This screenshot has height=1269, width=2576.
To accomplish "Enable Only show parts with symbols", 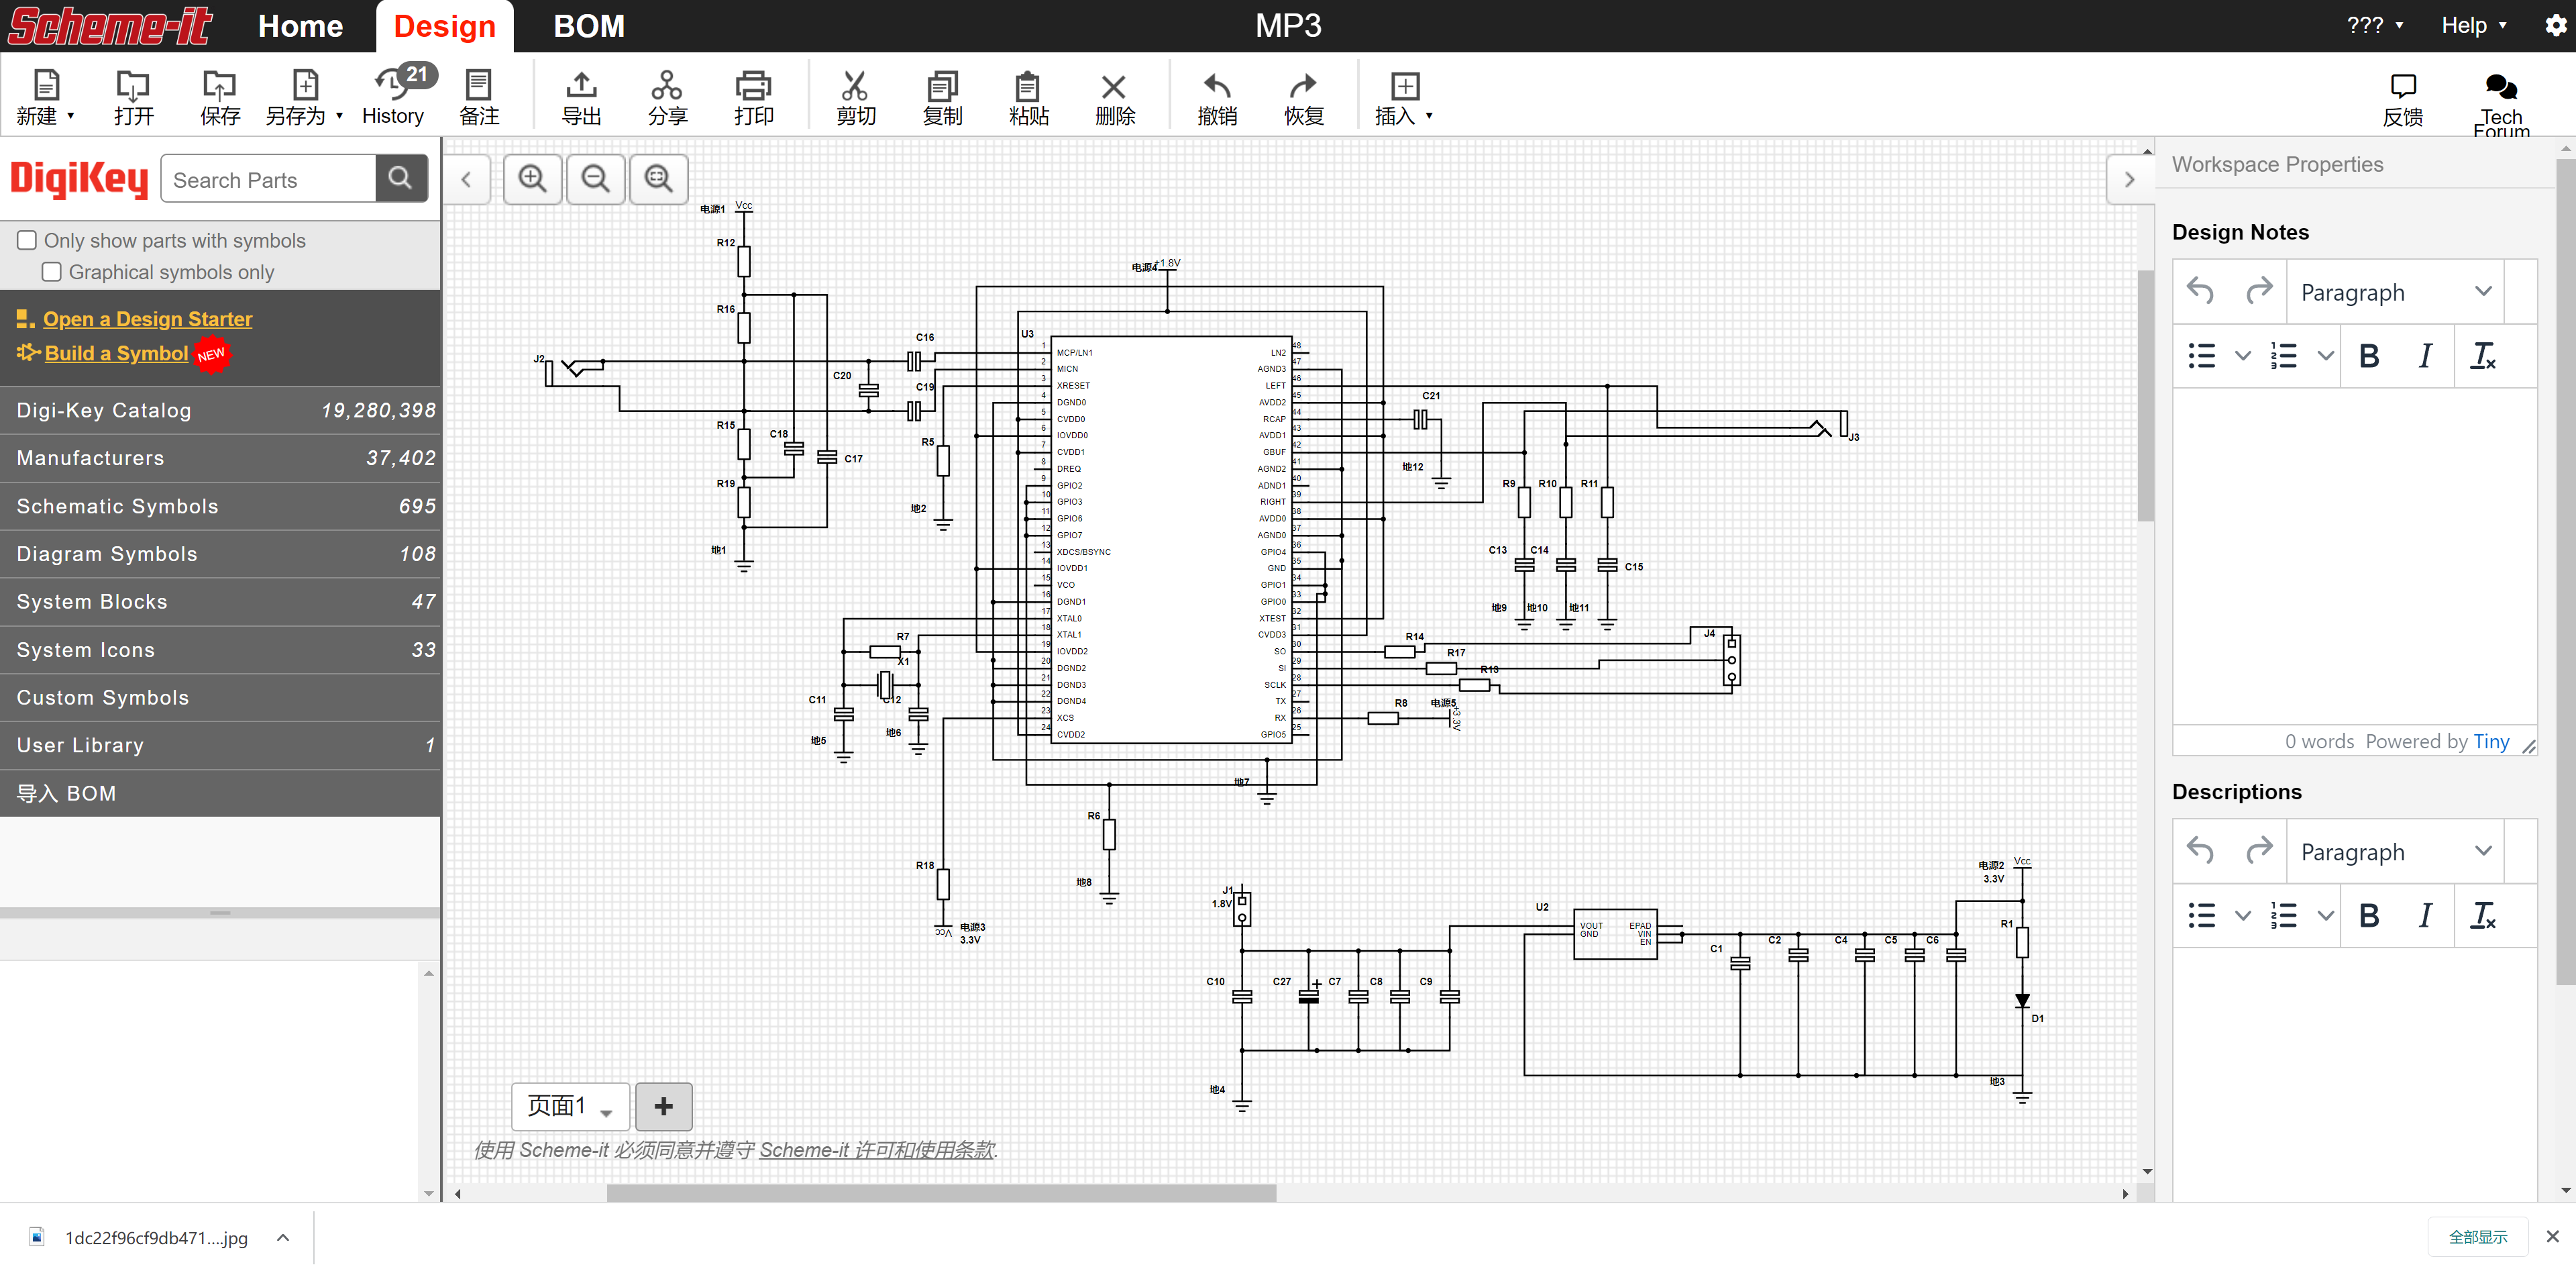I will coord(27,240).
